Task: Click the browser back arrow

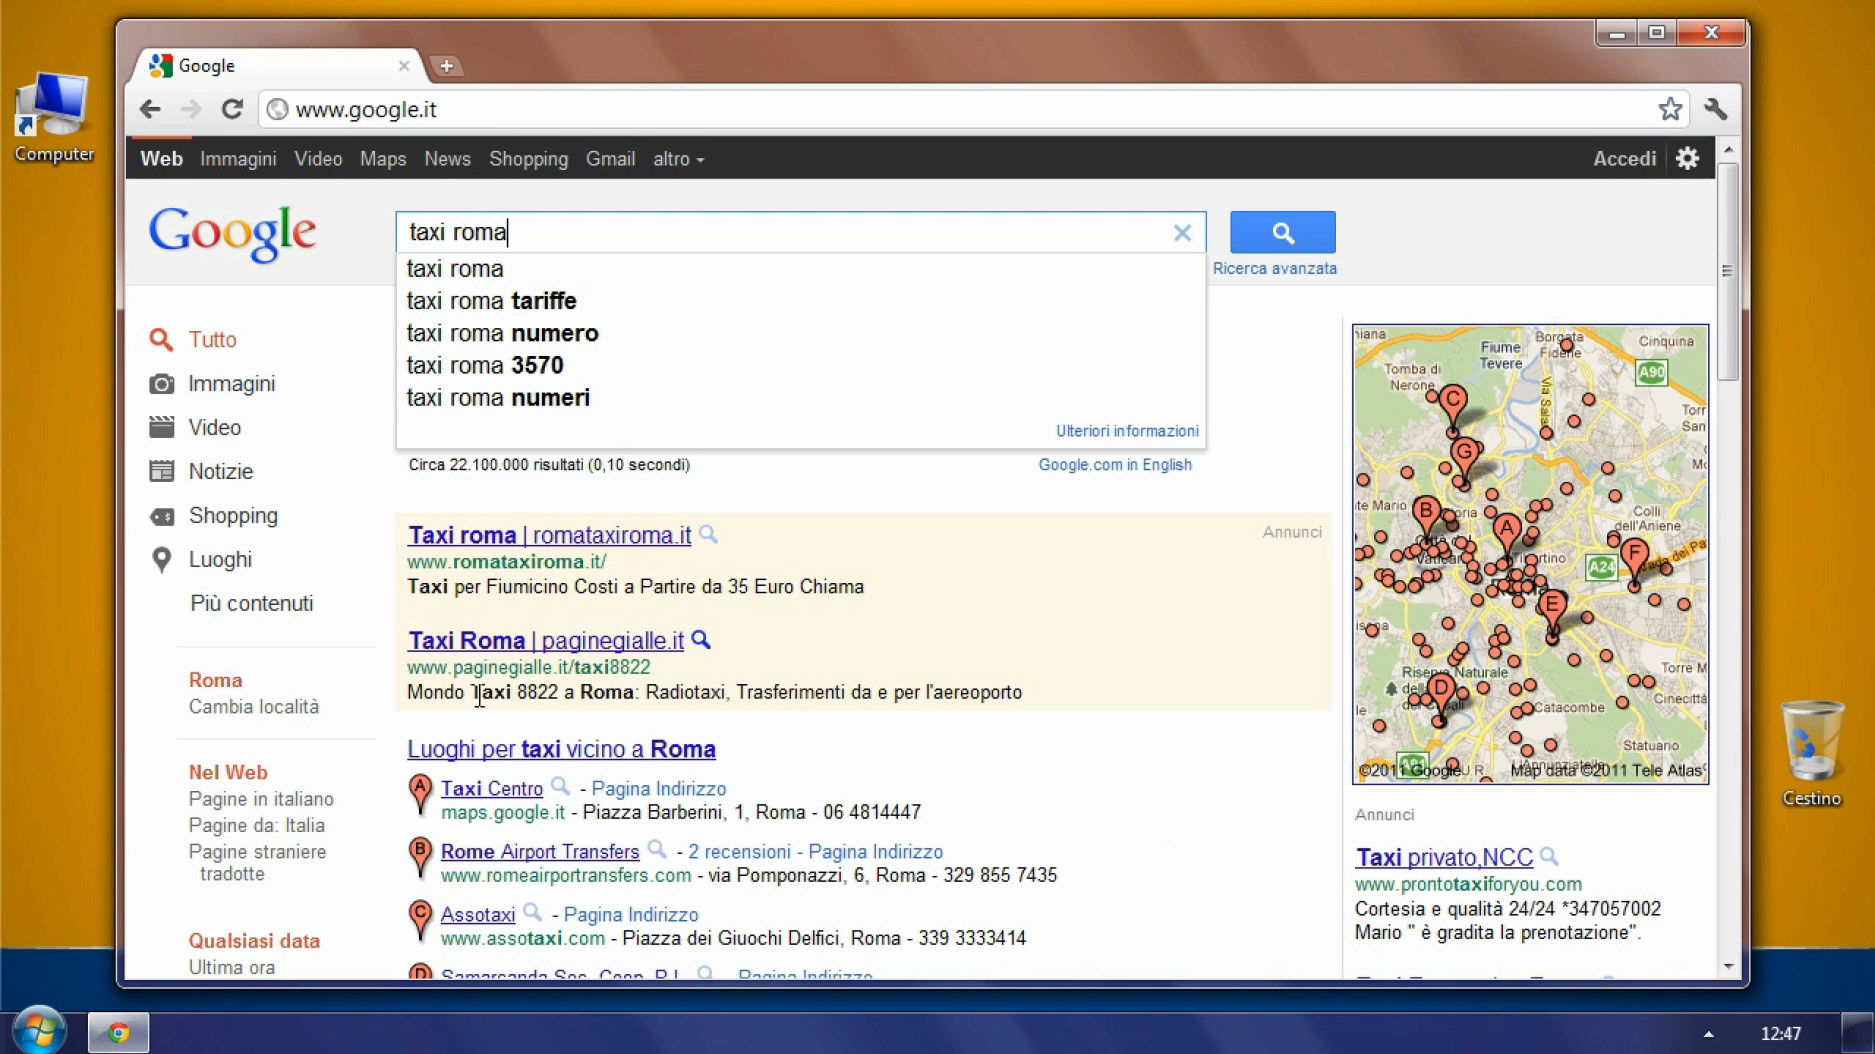Action: point(150,109)
